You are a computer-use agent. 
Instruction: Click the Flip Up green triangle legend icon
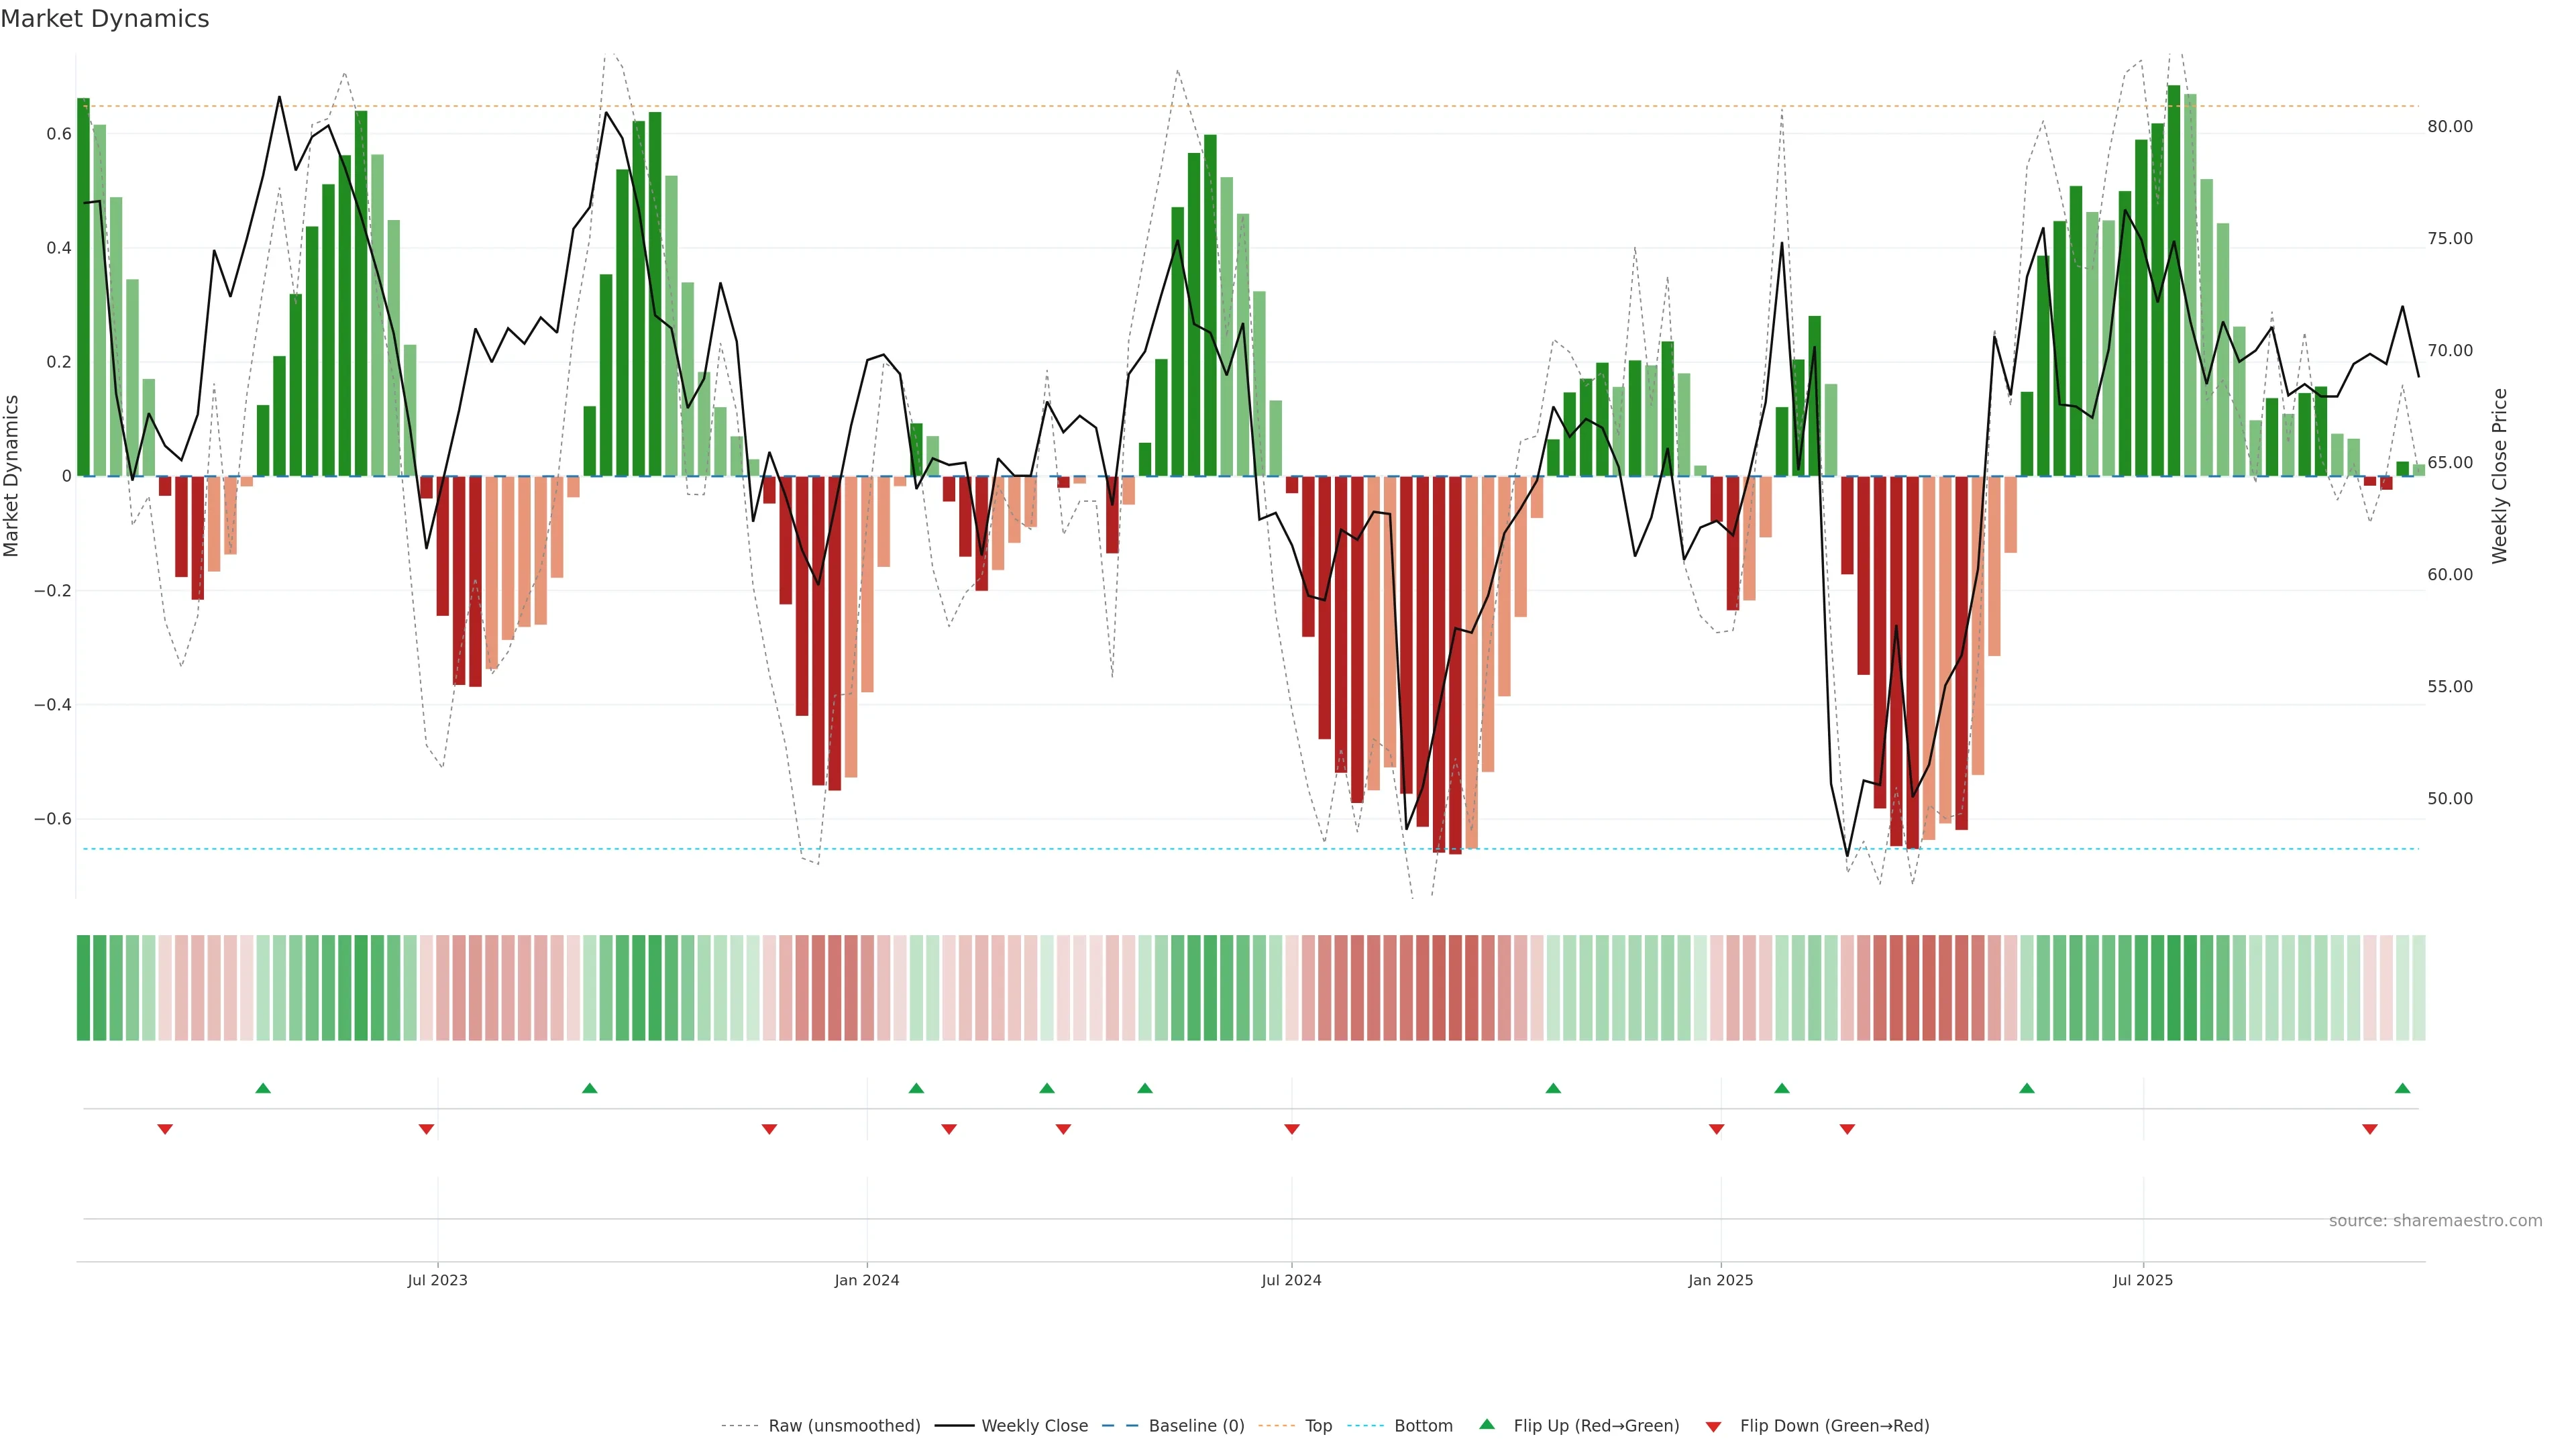(x=1487, y=1424)
